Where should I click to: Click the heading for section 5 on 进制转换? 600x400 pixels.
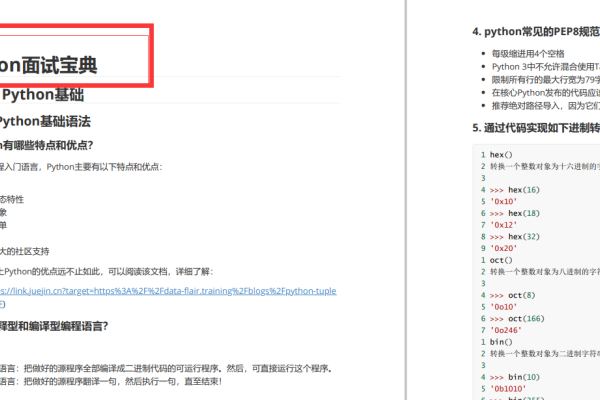point(535,128)
